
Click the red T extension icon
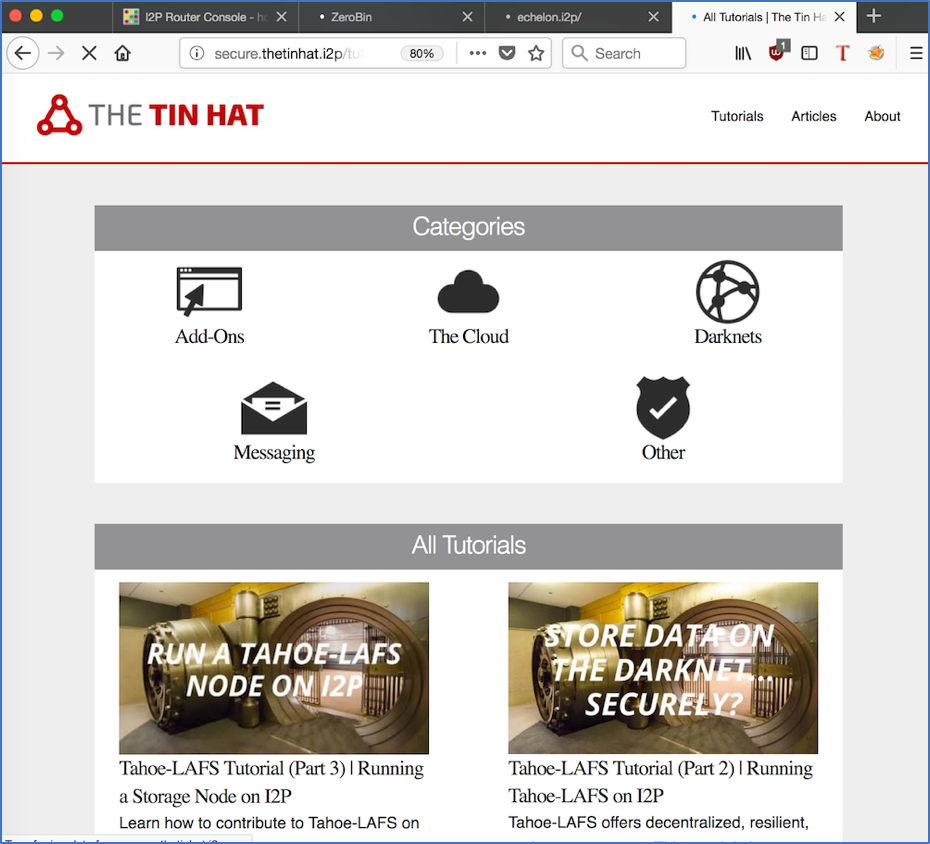842,53
